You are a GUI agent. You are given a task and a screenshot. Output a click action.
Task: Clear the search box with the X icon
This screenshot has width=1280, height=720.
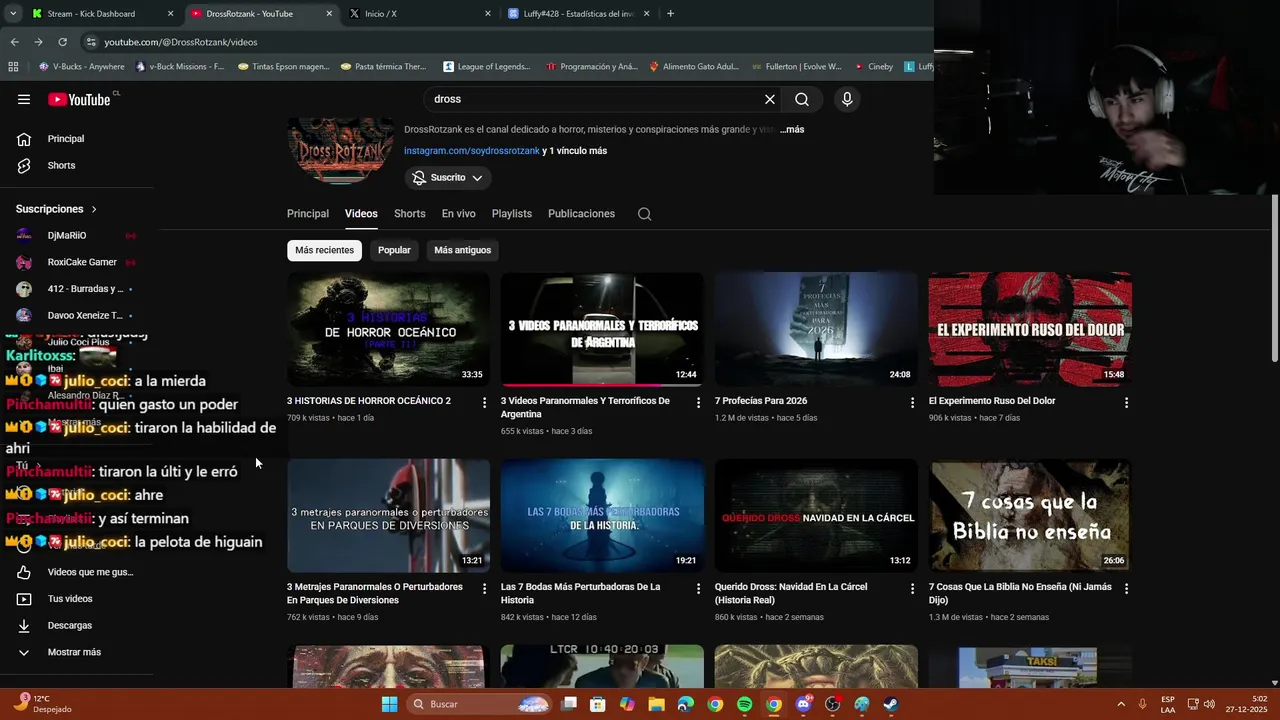point(770,99)
